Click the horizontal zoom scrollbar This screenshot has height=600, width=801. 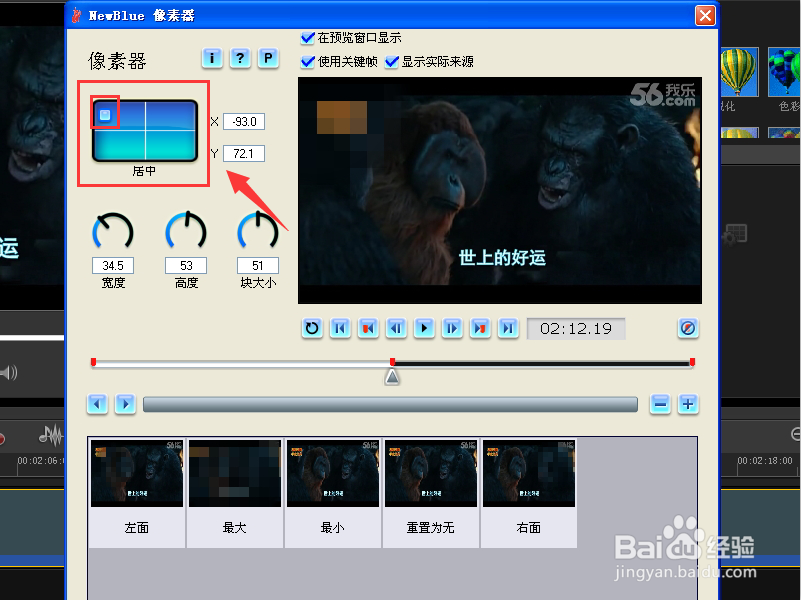pos(390,404)
